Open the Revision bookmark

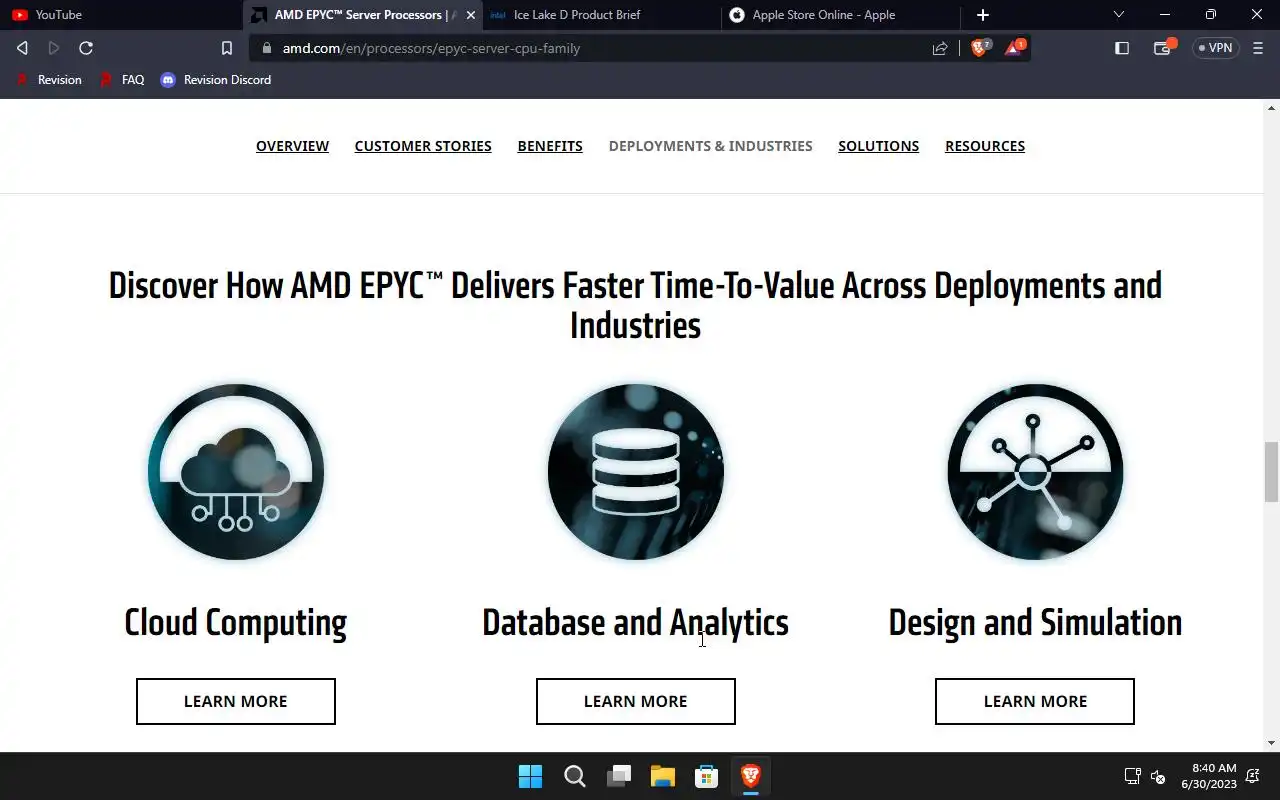pyautogui.click(x=49, y=80)
